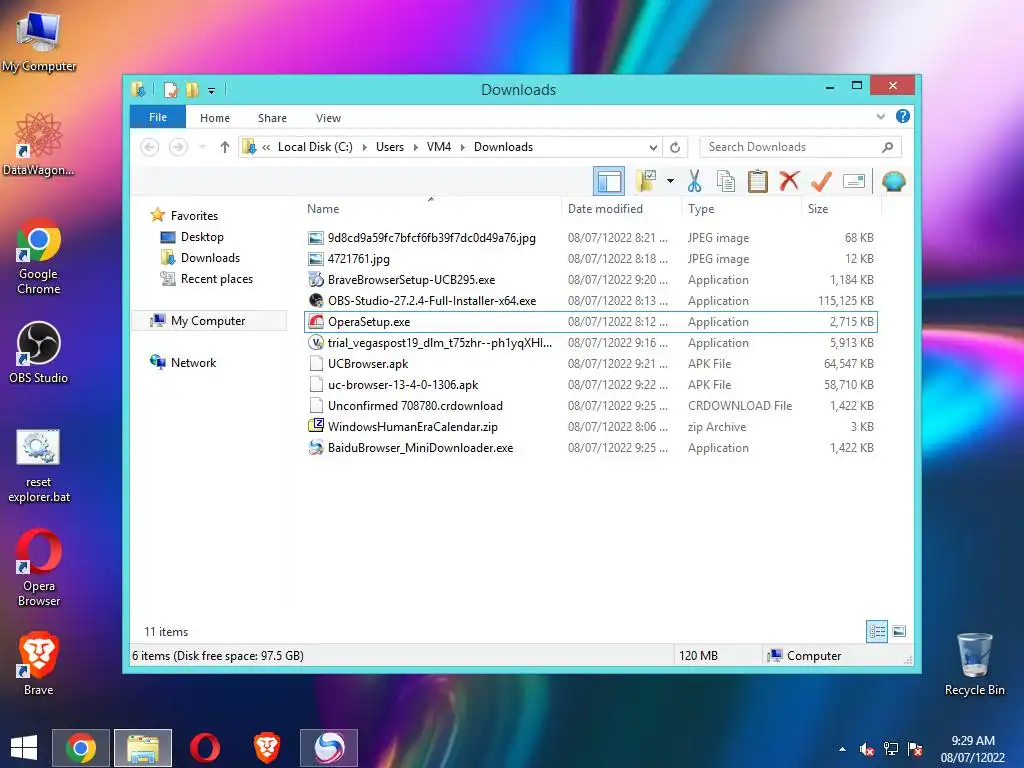Click the Help question mark icon
The image size is (1024, 768).
(903, 116)
